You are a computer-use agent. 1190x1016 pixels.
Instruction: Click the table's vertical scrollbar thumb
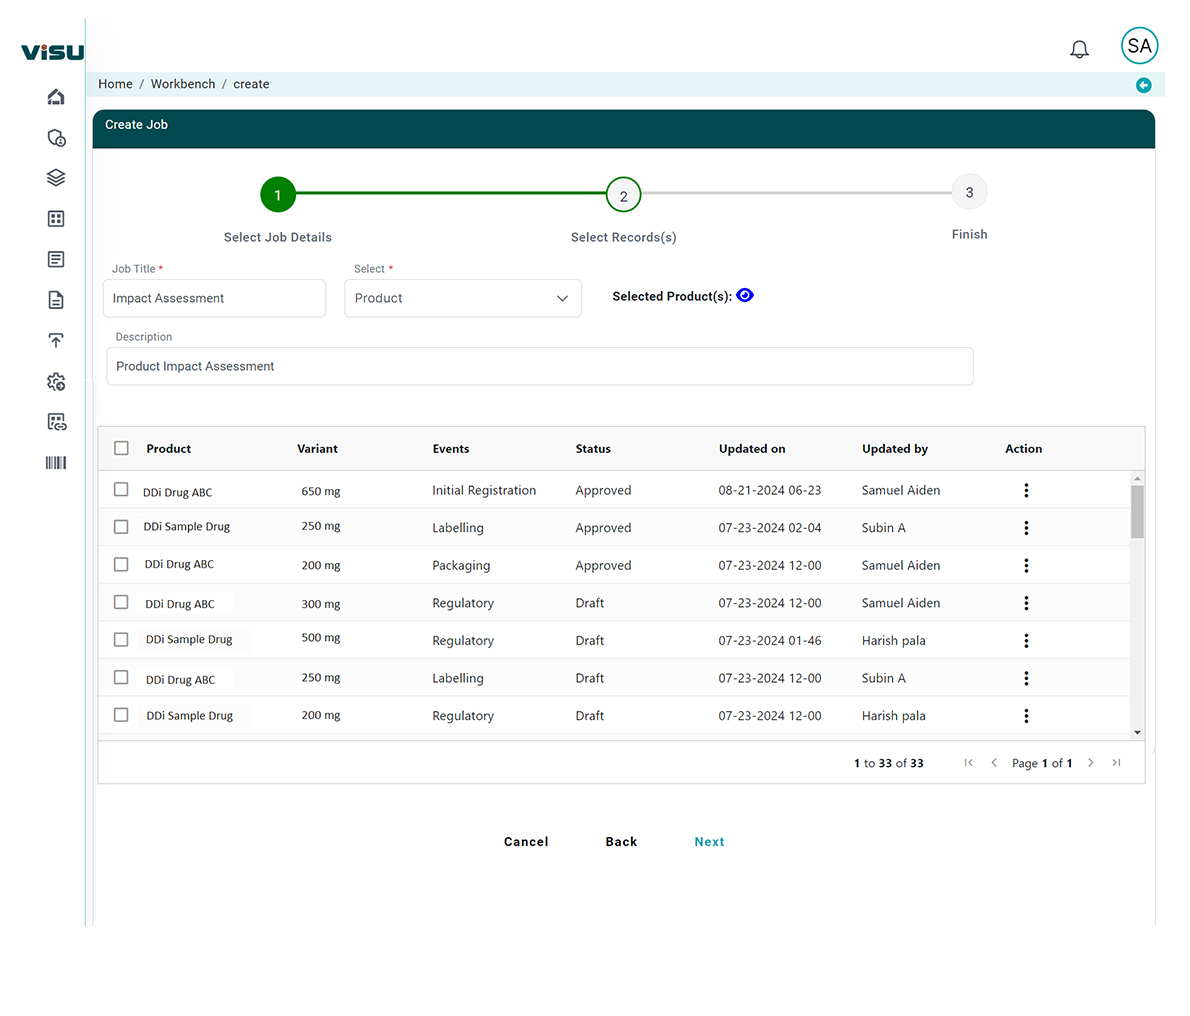(x=1137, y=511)
